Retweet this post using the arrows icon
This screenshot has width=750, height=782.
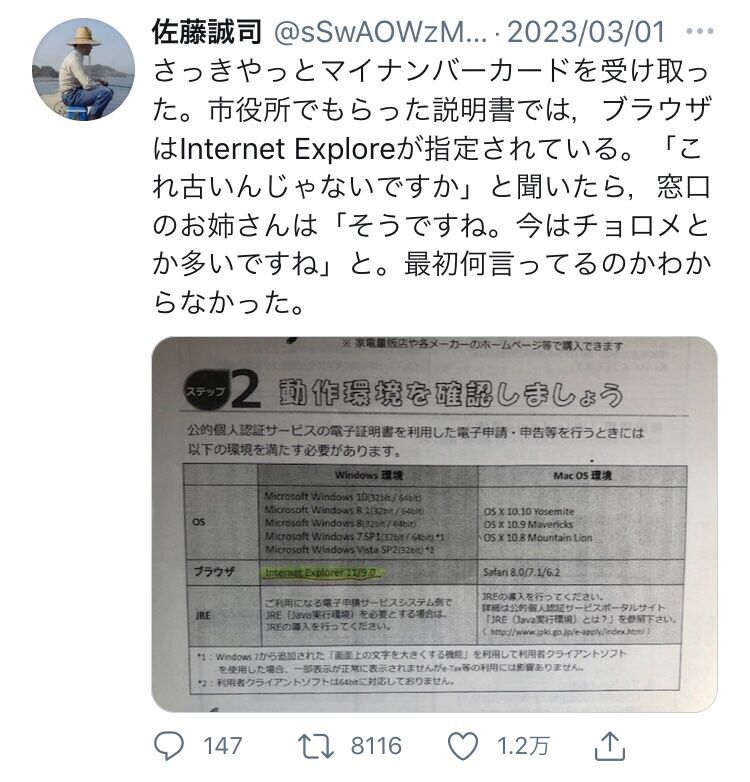point(316,746)
